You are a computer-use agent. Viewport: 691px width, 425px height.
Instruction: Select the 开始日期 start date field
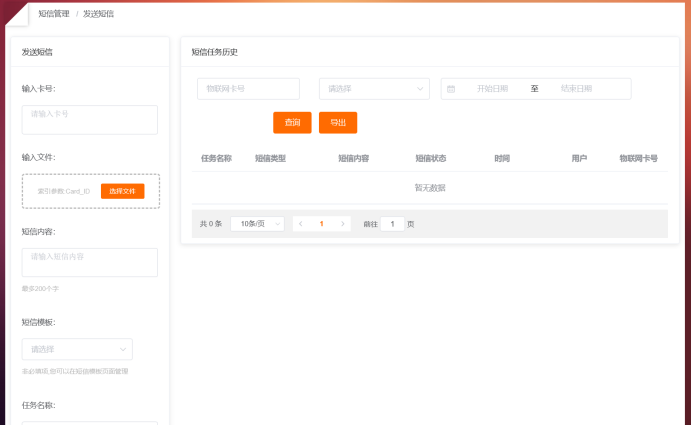tap(492, 89)
